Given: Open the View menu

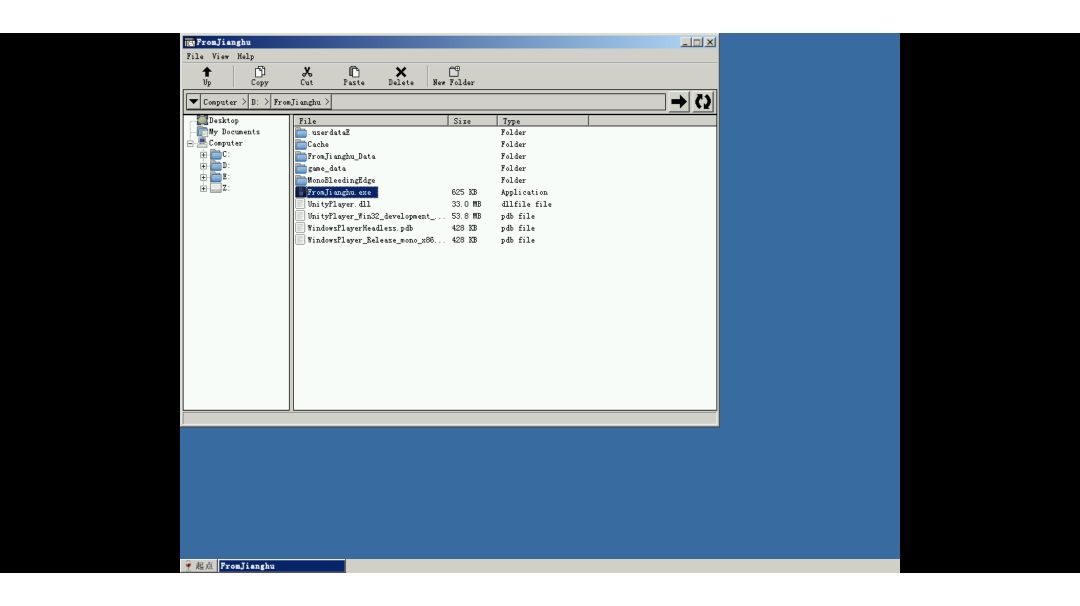Looking at the screenshot, I should (220, 57).
